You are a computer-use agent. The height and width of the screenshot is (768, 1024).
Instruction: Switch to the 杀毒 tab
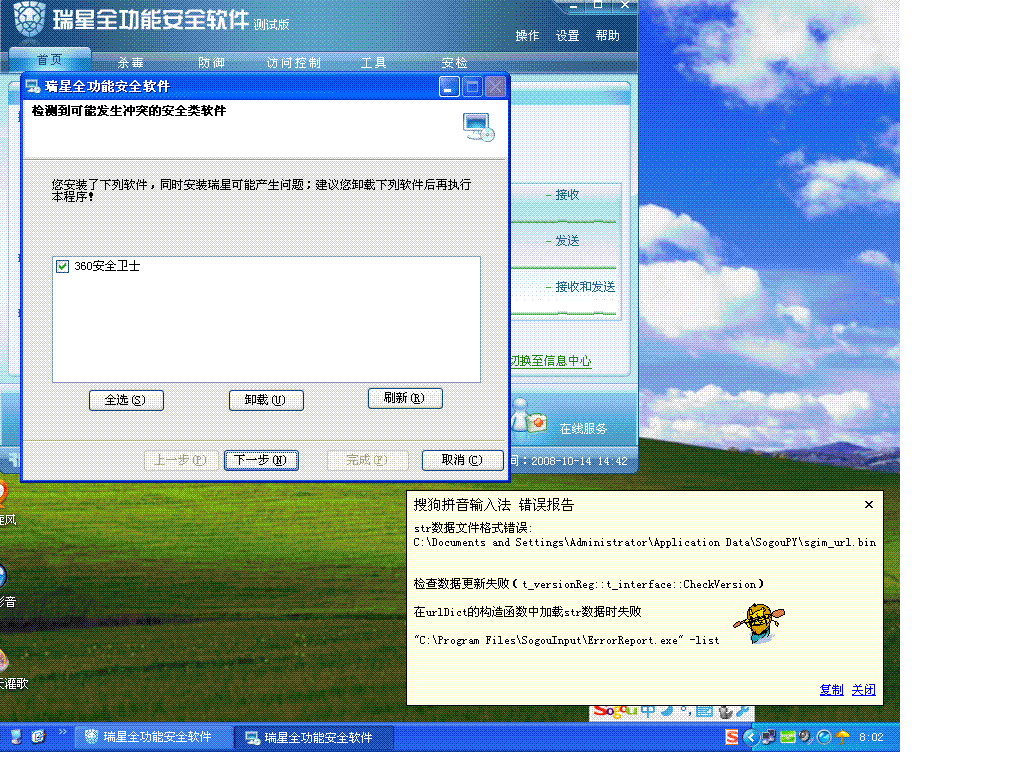click(x=131, y=63)
